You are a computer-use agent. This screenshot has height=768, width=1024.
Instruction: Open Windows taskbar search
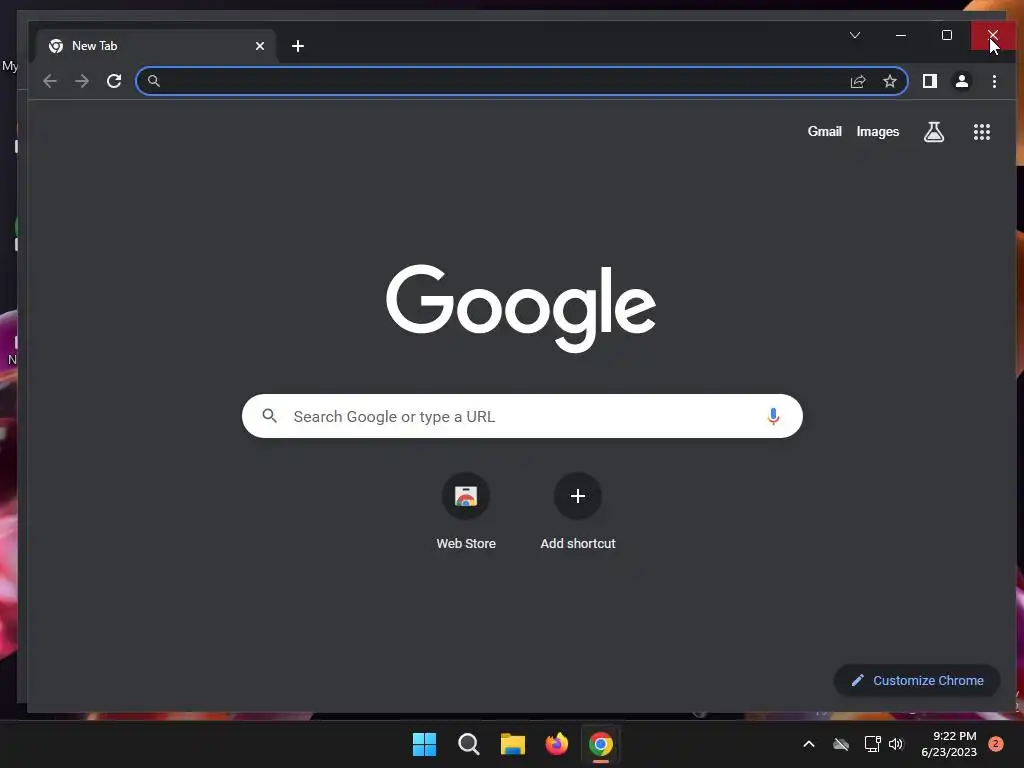(468, 744)
